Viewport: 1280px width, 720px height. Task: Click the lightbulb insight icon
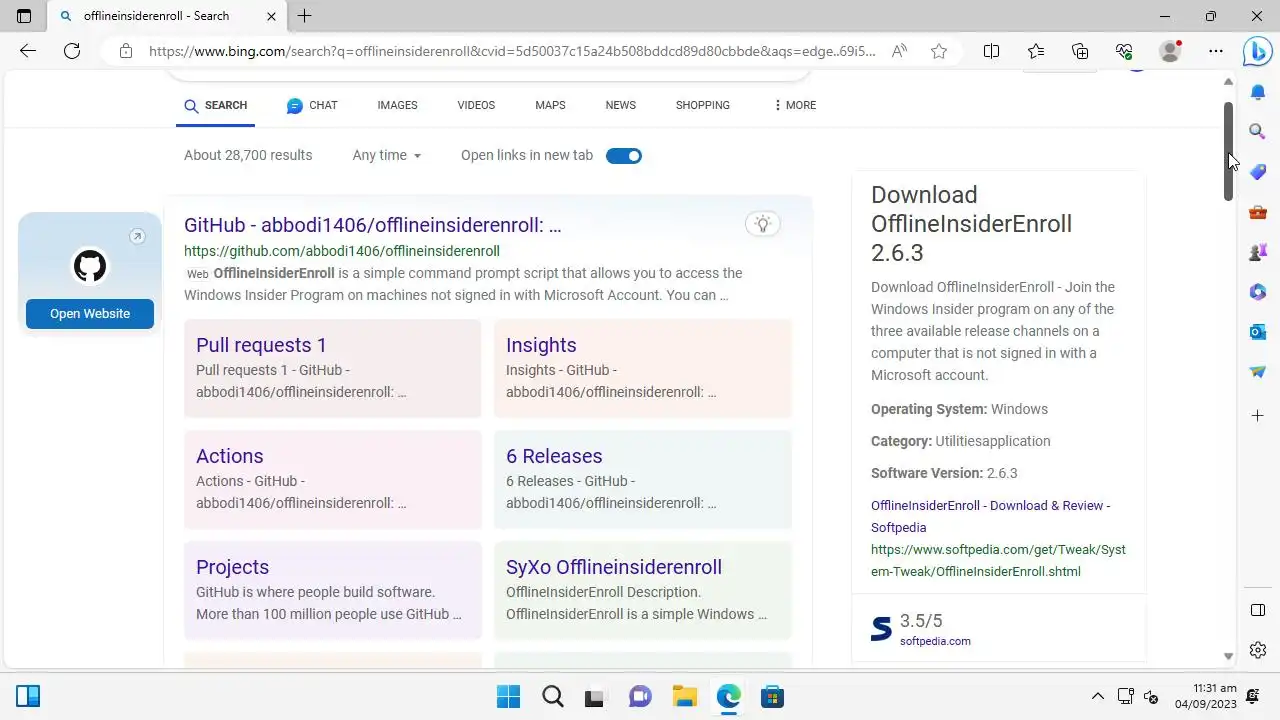763,224
